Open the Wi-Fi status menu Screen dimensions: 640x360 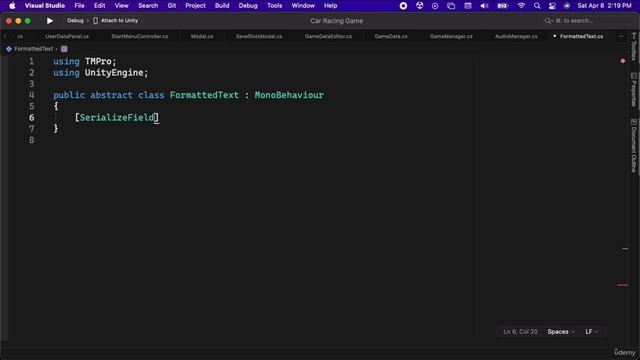tap(521, 6)
